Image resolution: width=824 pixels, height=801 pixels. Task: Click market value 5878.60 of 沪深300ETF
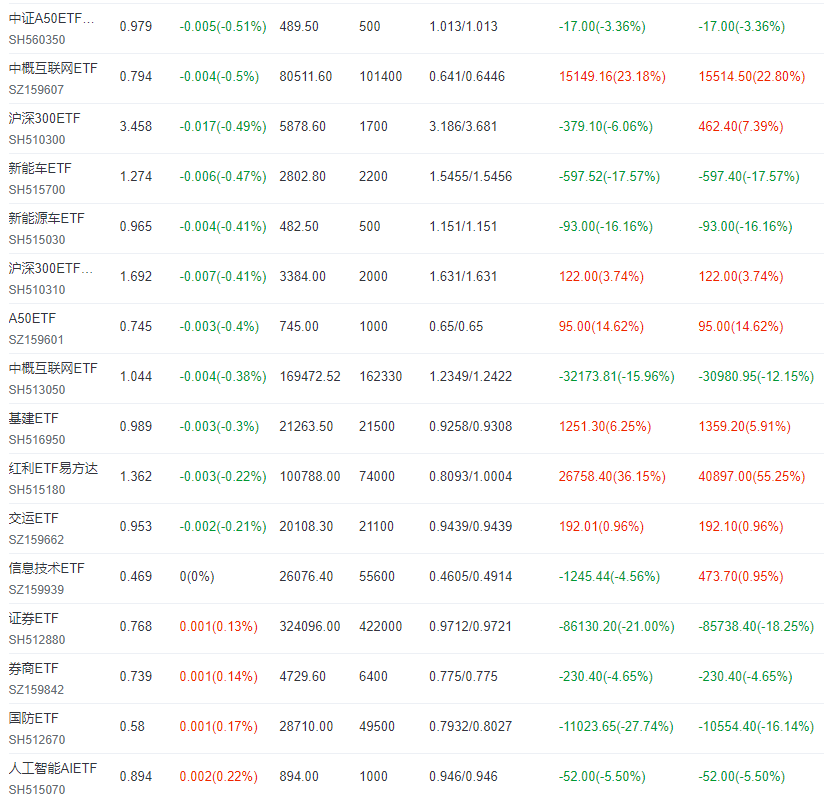pyautogui.click(x=303, y=126)
